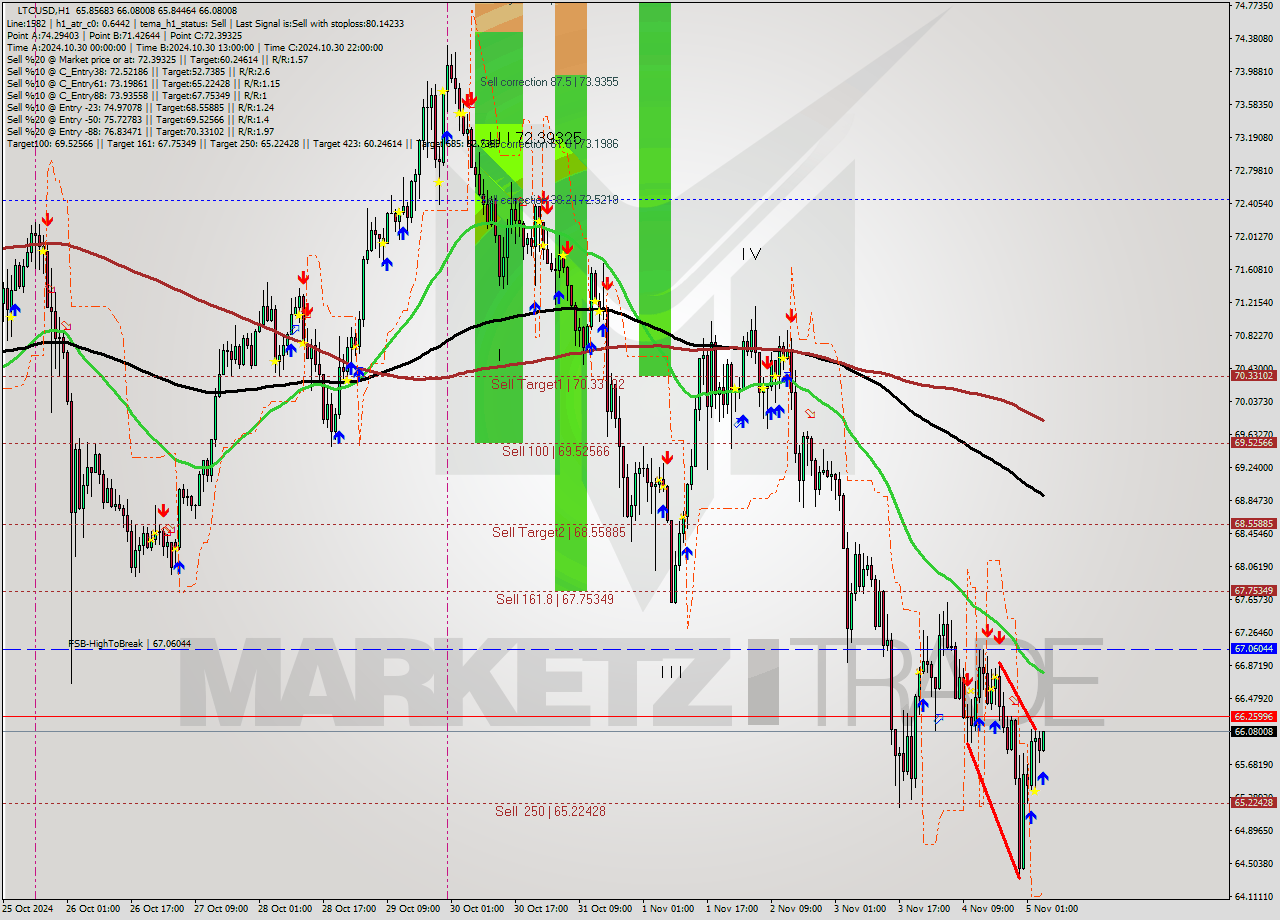Click the current price tag 66.08008 on axis
The width and height of the screenshot is (1280, 920).
pyautogui.click(x=1253, y=731)
